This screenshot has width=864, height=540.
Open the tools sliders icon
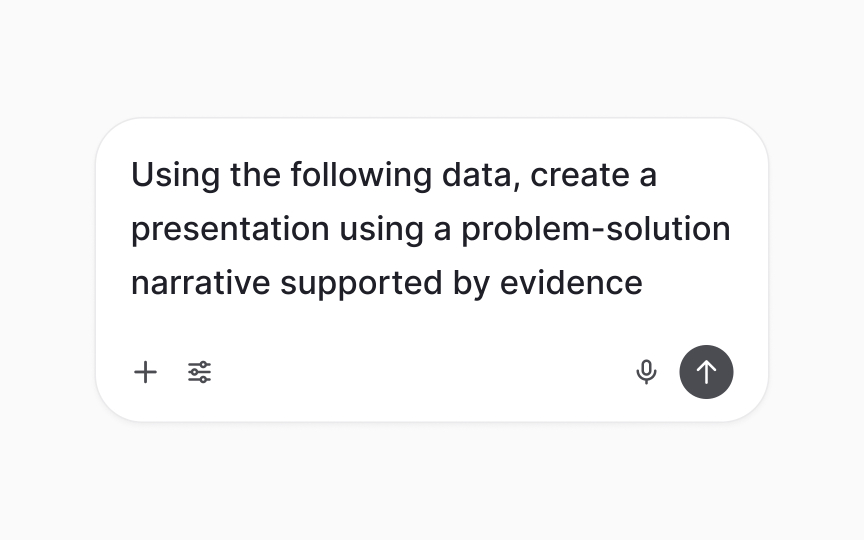(x=199, y=372)
